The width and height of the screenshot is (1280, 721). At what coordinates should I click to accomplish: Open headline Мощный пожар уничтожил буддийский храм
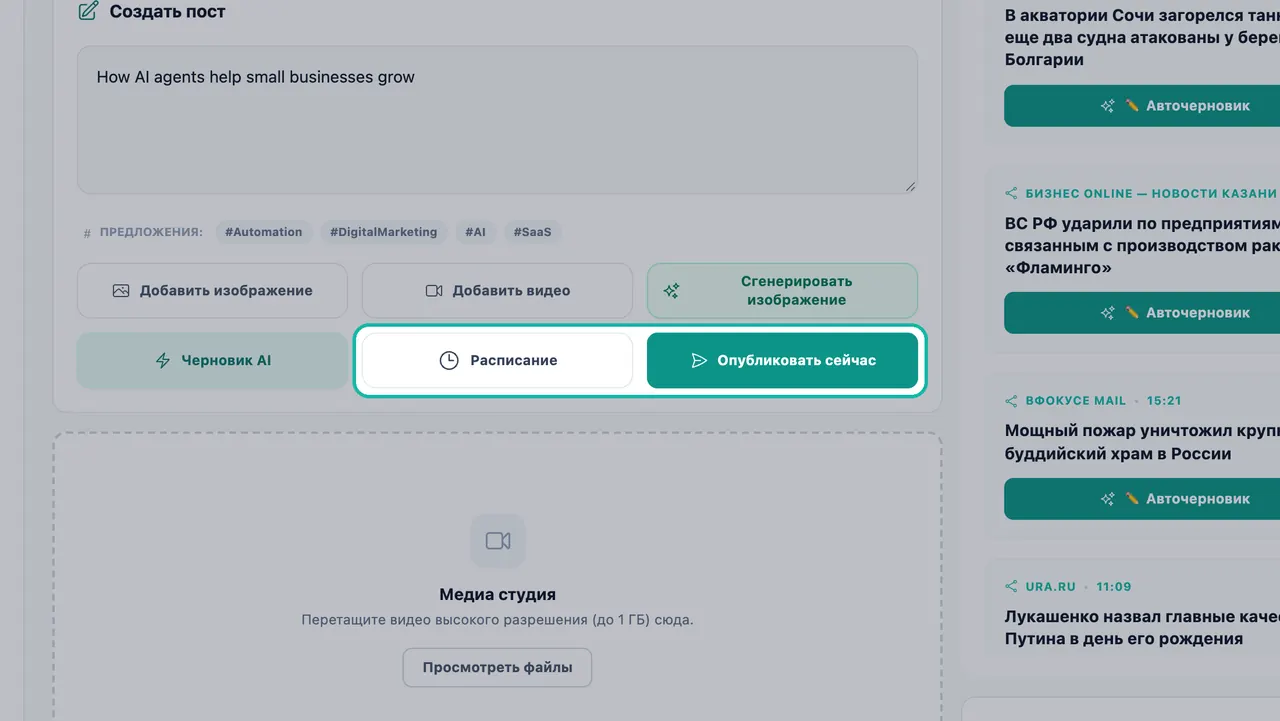[x=1142, y=442]
